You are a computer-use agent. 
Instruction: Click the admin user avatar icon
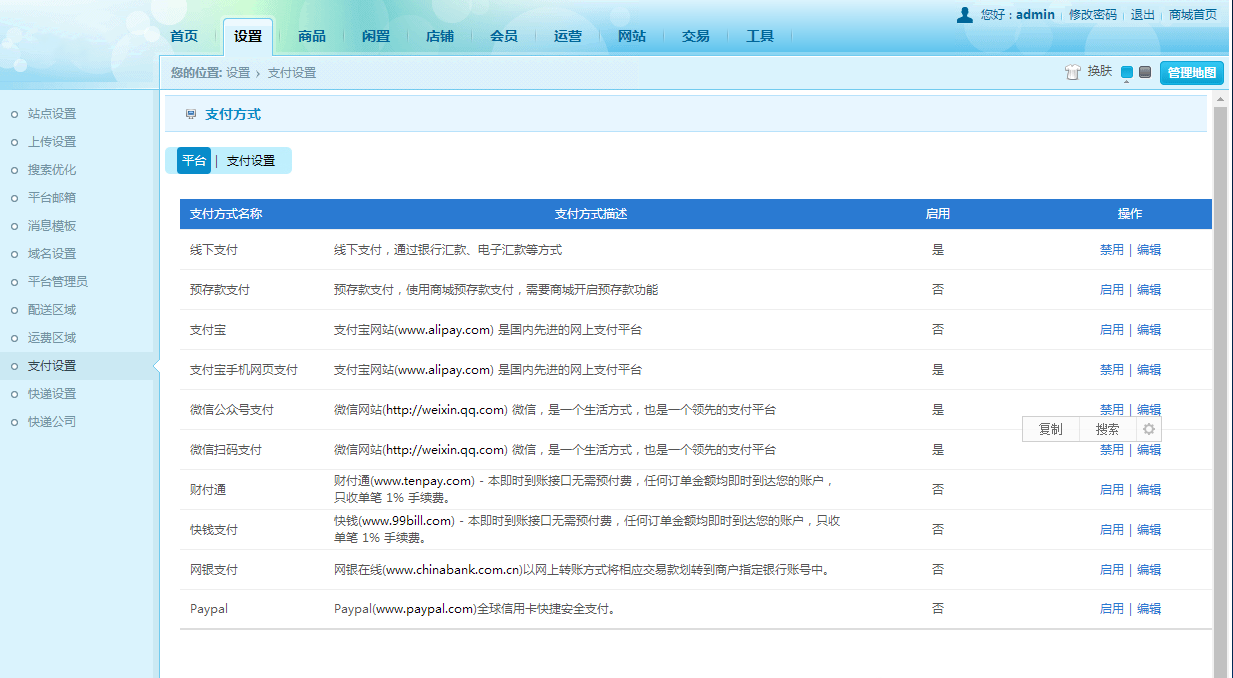click(964, 14)
